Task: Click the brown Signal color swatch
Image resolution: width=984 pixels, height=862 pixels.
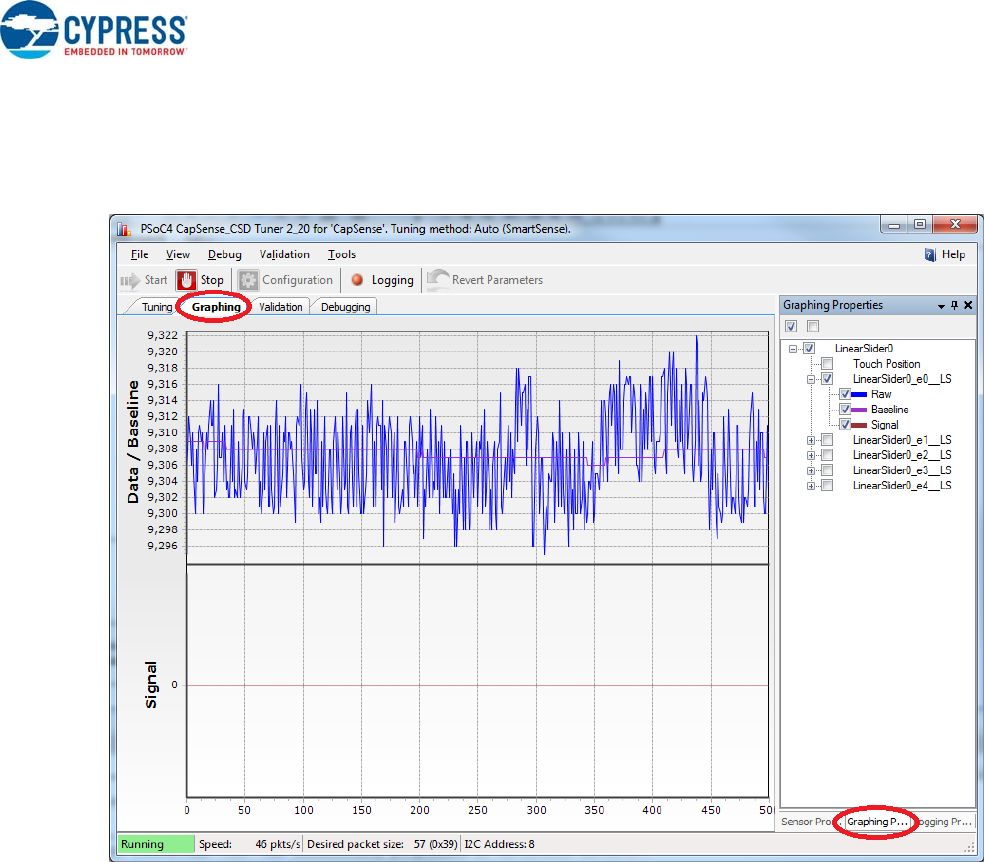Action: [x=861, y=425]
